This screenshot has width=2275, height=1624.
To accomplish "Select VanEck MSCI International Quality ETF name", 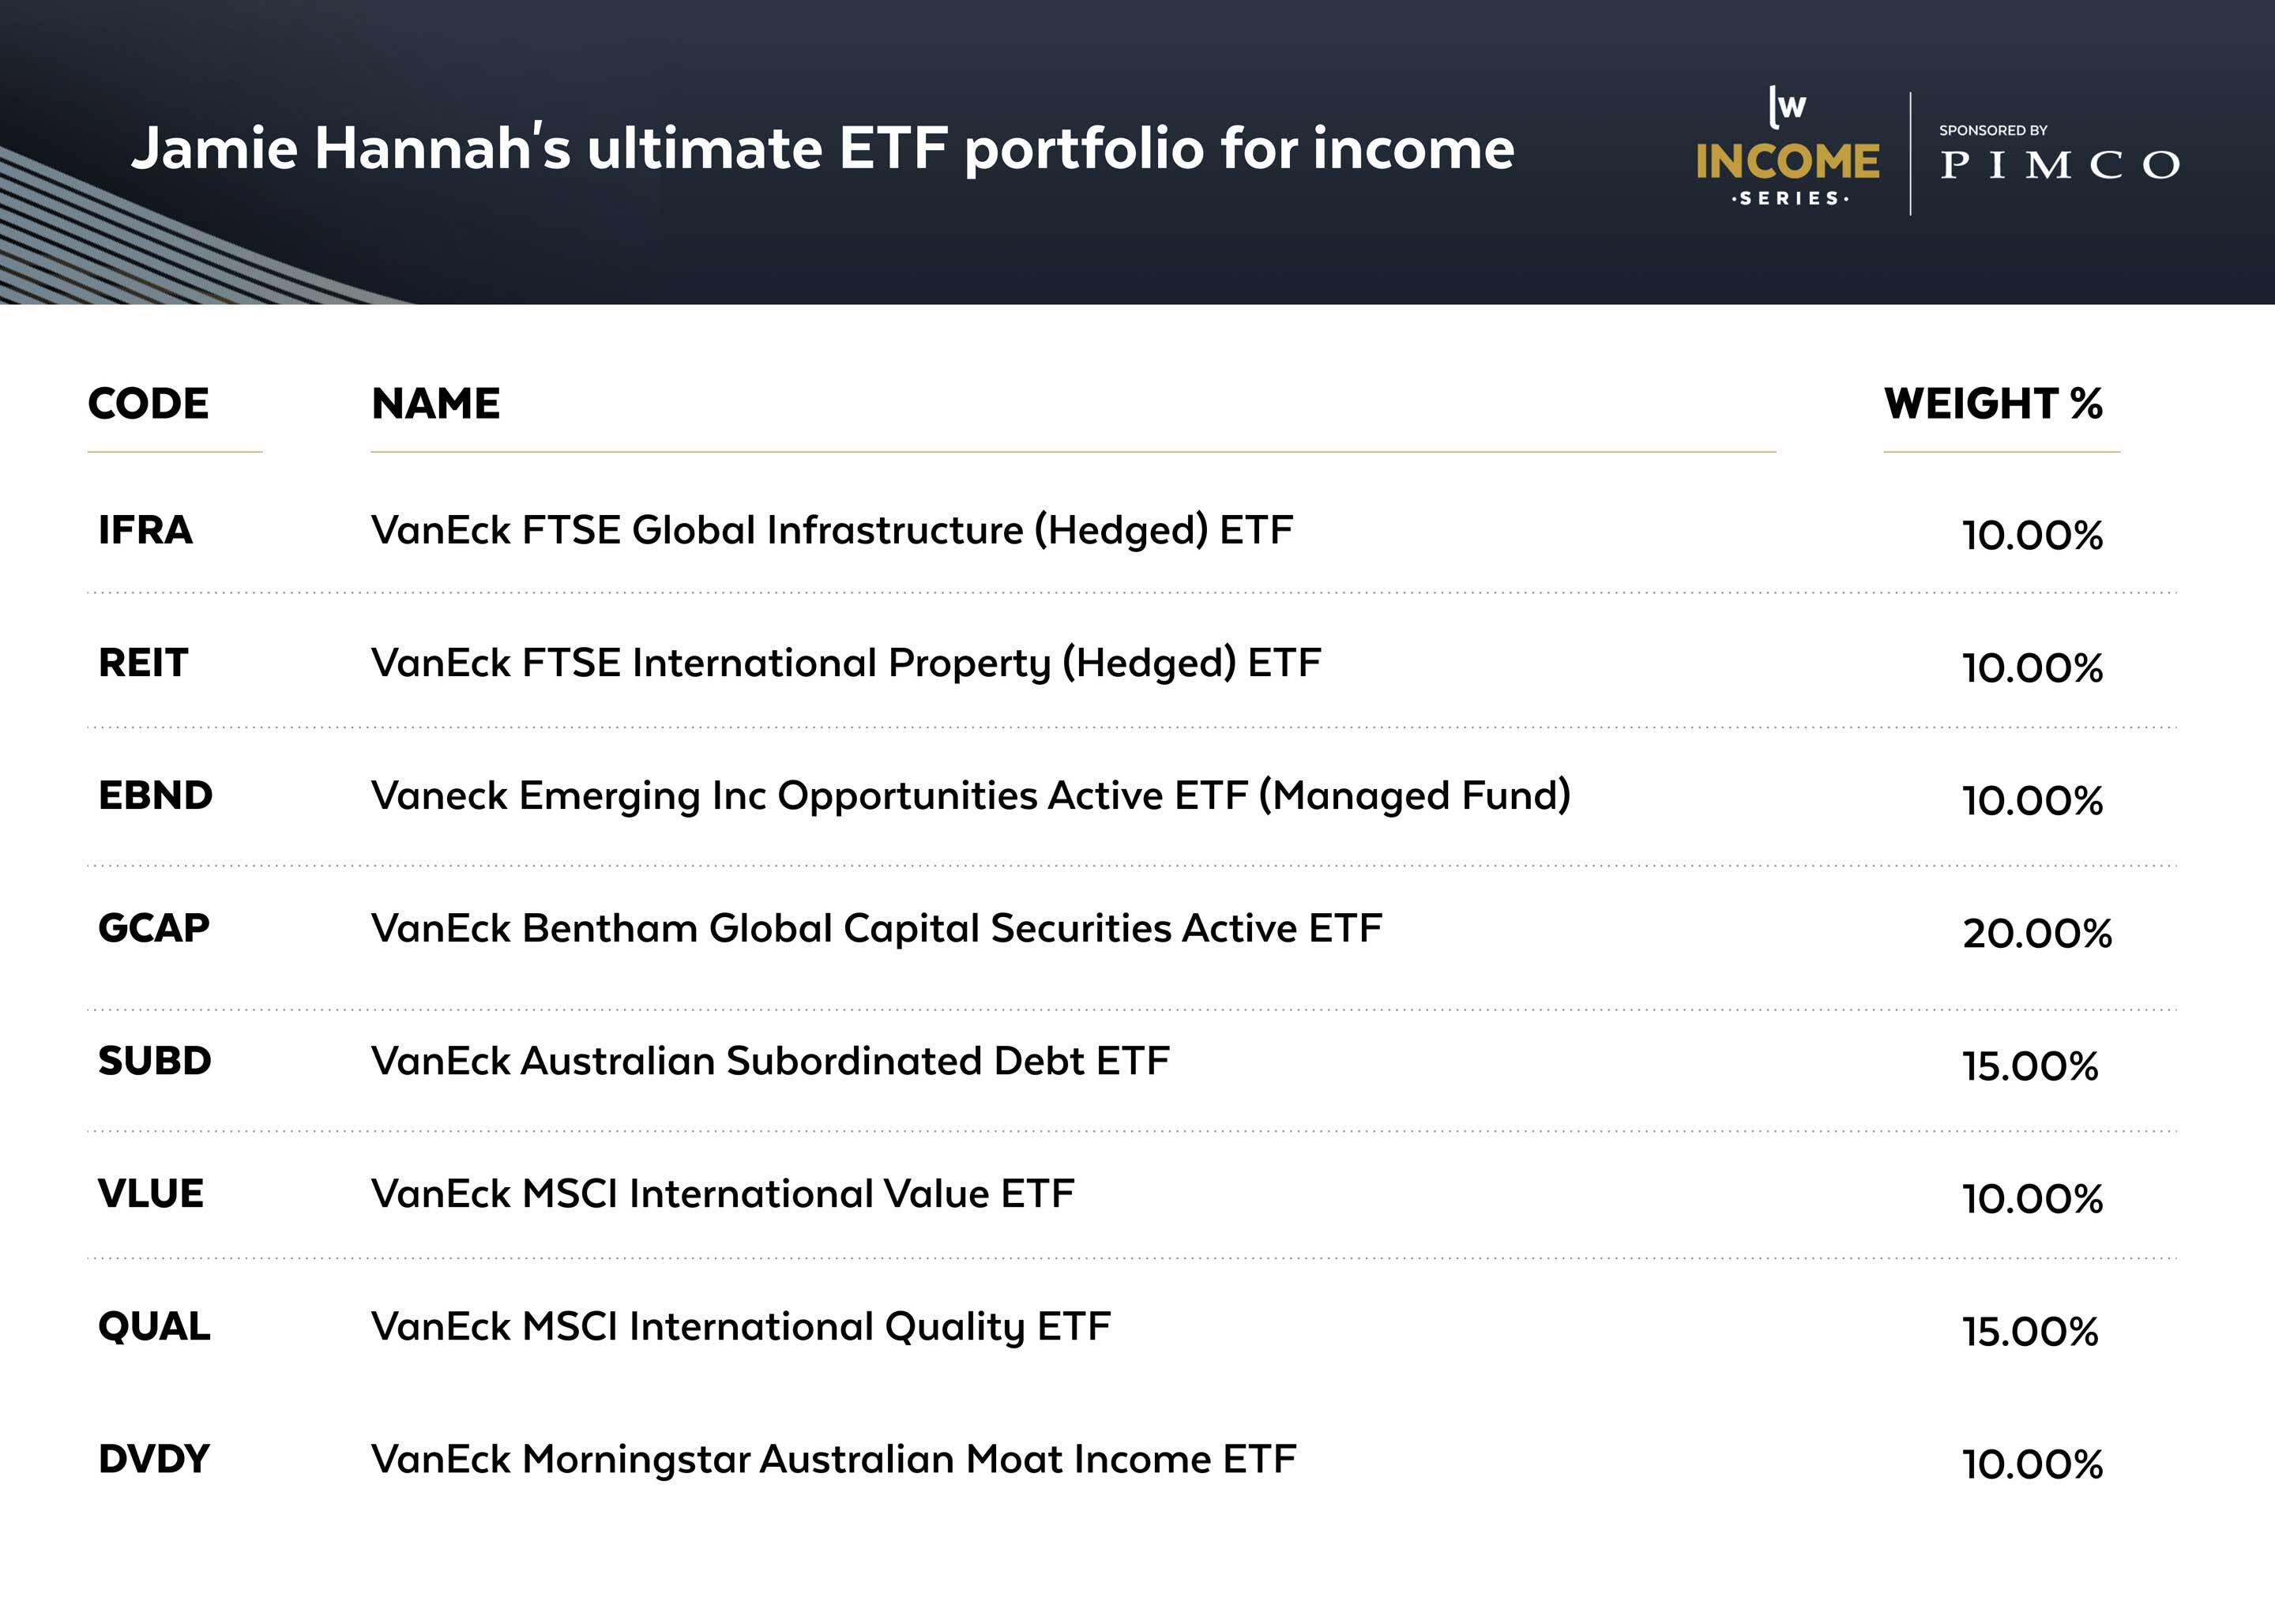I will [x=740, y=1327].
